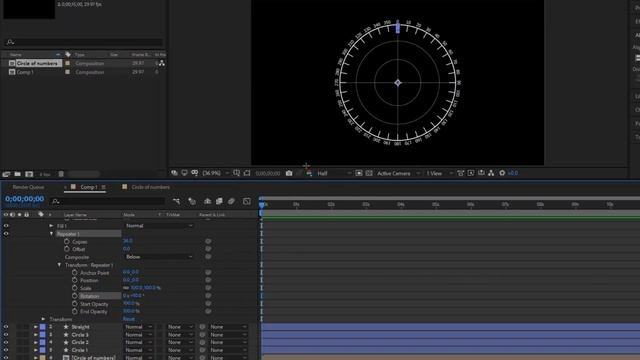Screen dimensions: 640x360
Task: Sort project items by Type column
Action: click(80, 54)
